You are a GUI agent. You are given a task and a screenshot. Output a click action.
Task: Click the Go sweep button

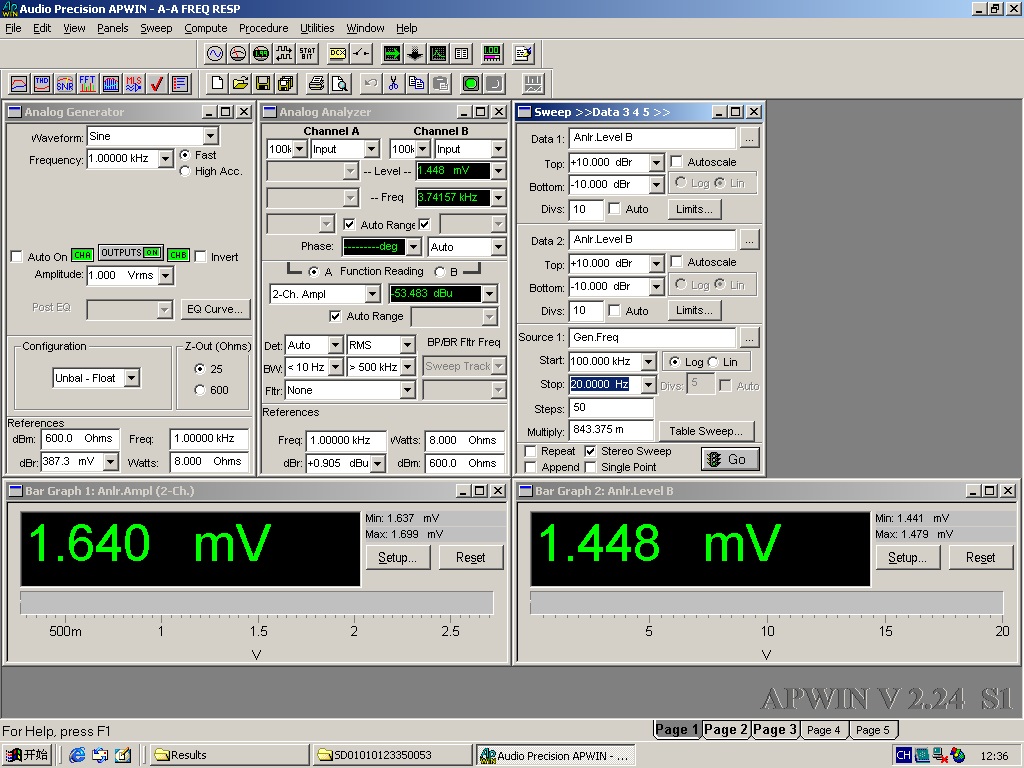pos(729,459)
